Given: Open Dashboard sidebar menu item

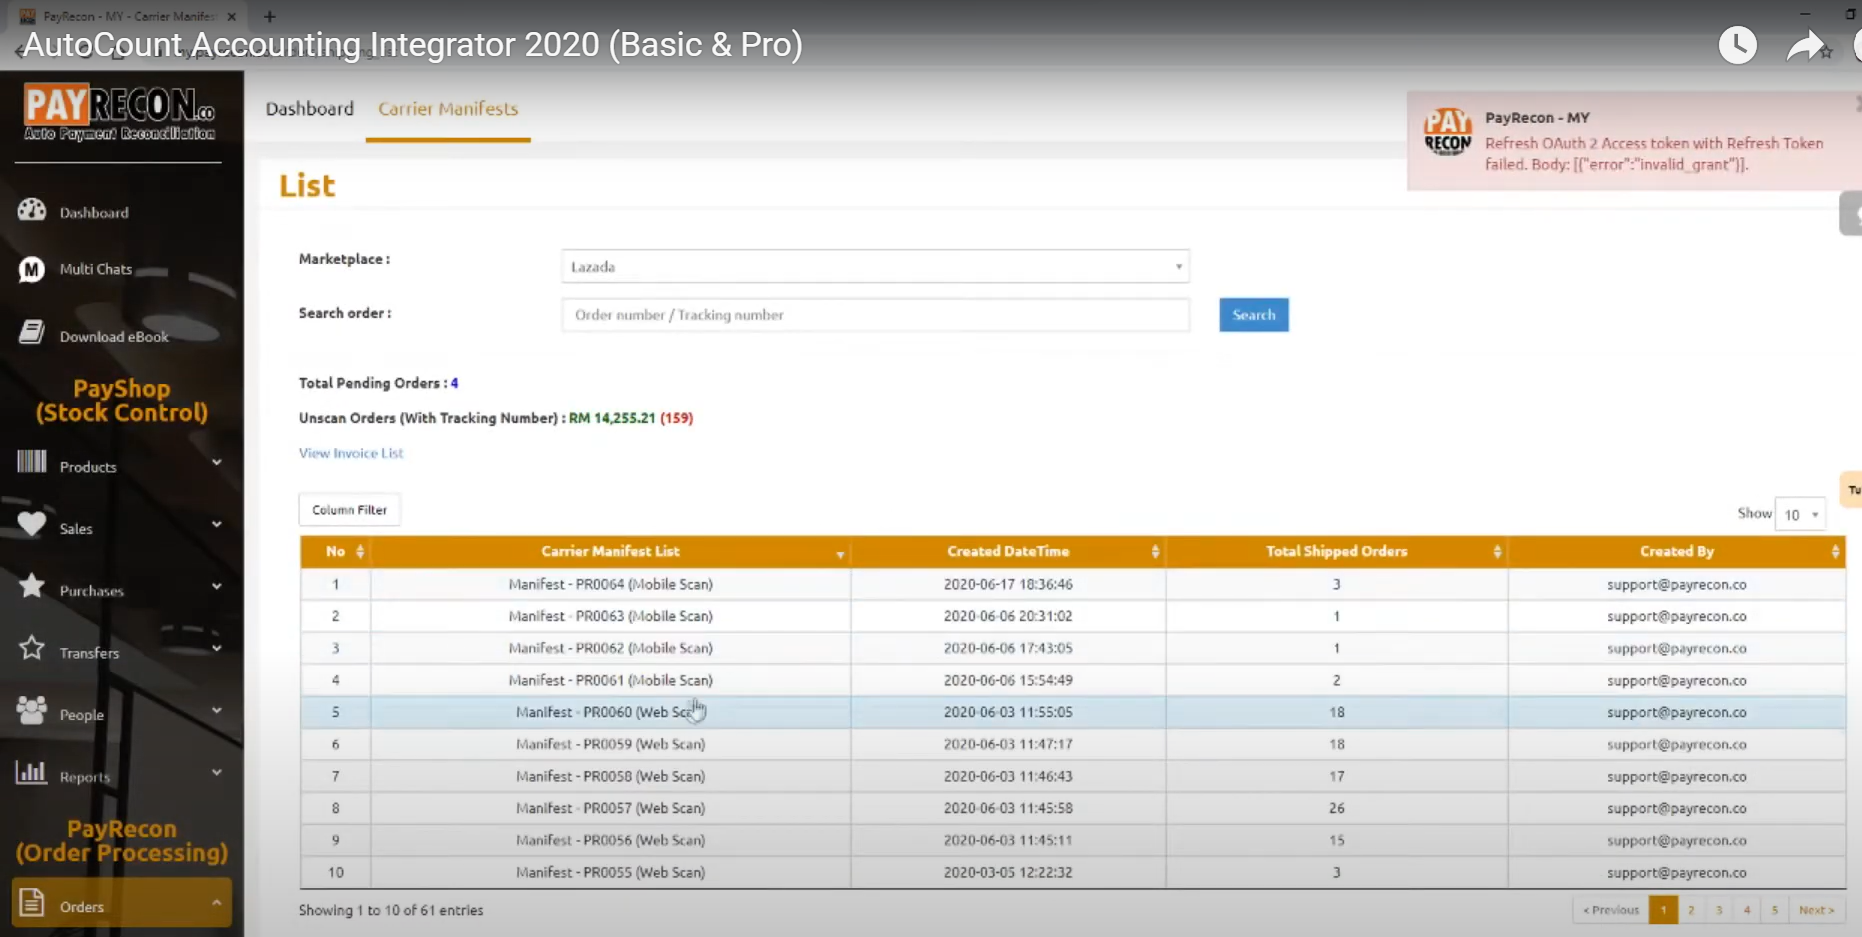Looking at the screenshot, I should pos(94,212).
